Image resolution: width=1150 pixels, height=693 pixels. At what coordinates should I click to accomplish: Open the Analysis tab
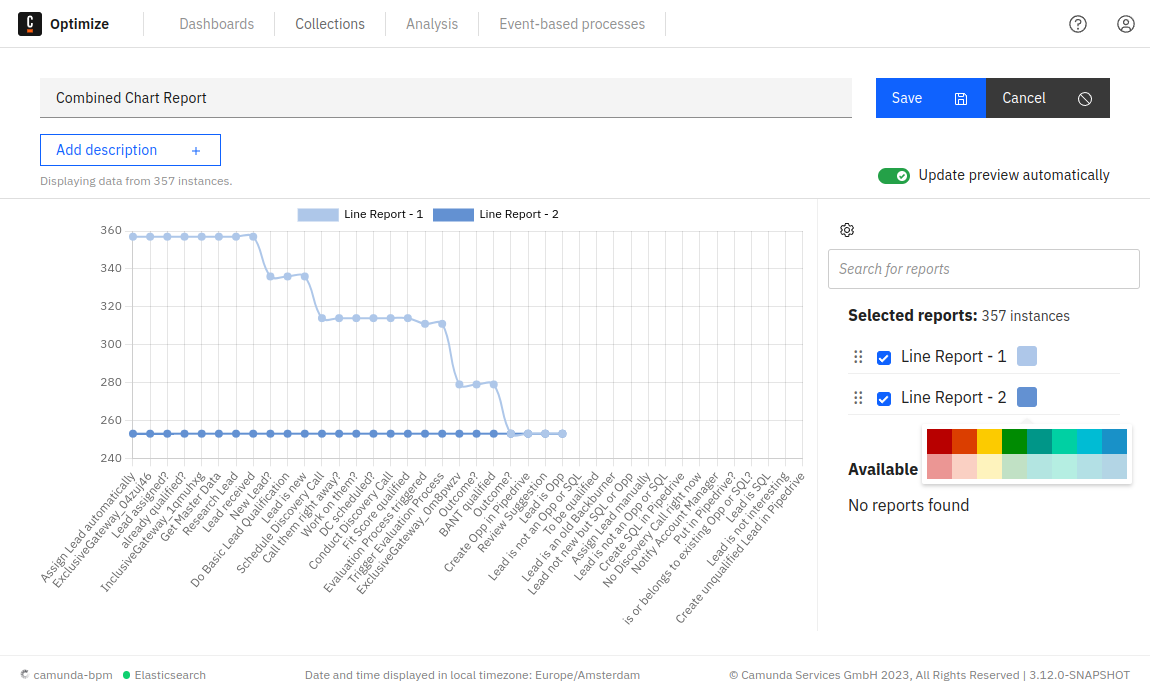[431, 23]
